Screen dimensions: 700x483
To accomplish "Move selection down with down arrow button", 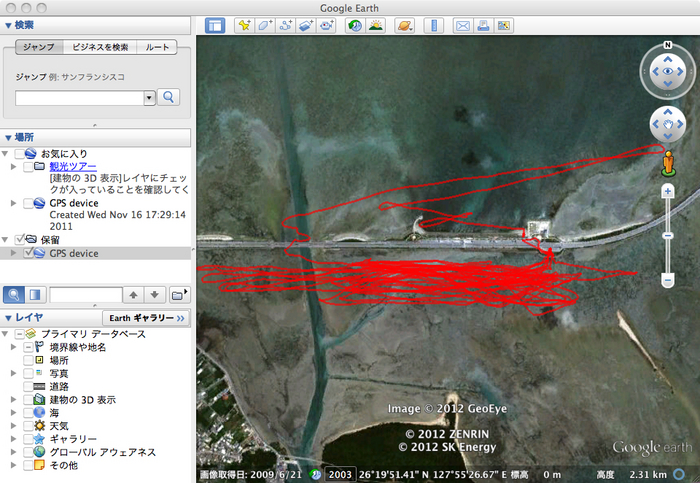I will 154,295.
